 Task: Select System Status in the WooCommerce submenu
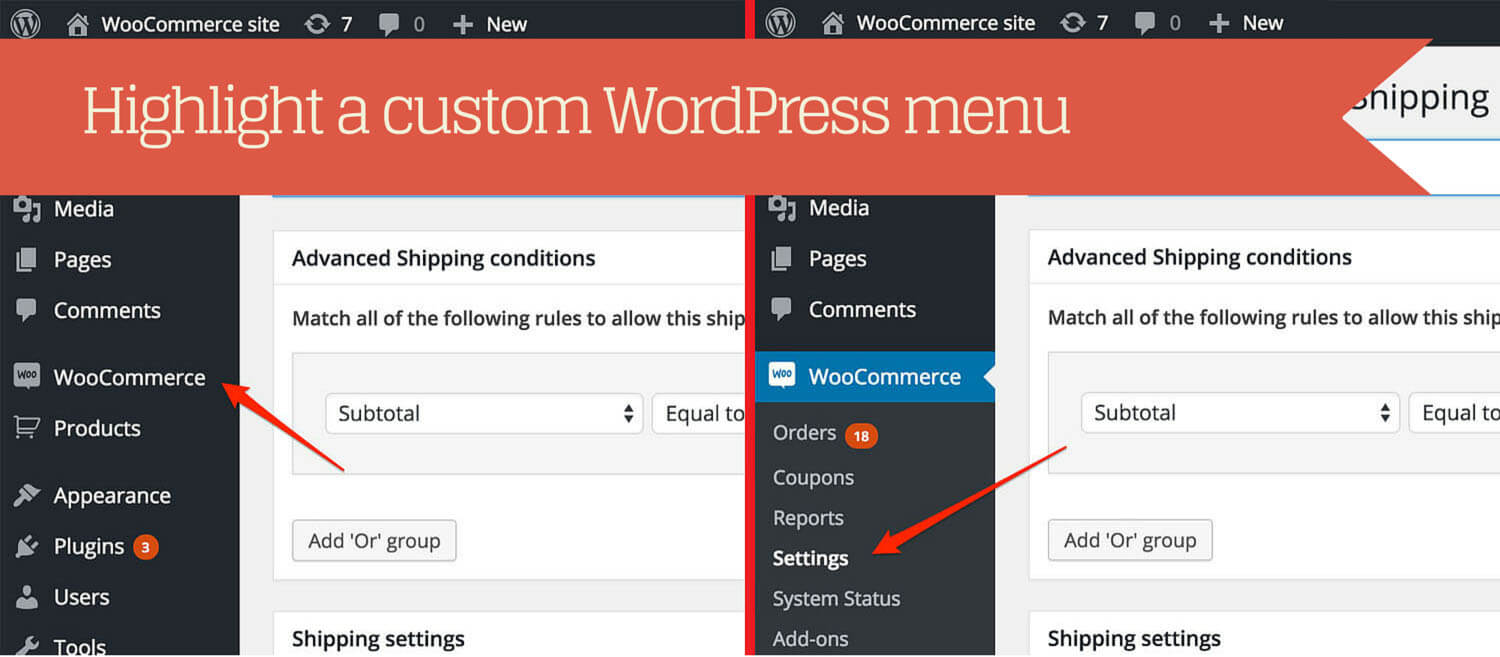(836, 598)
